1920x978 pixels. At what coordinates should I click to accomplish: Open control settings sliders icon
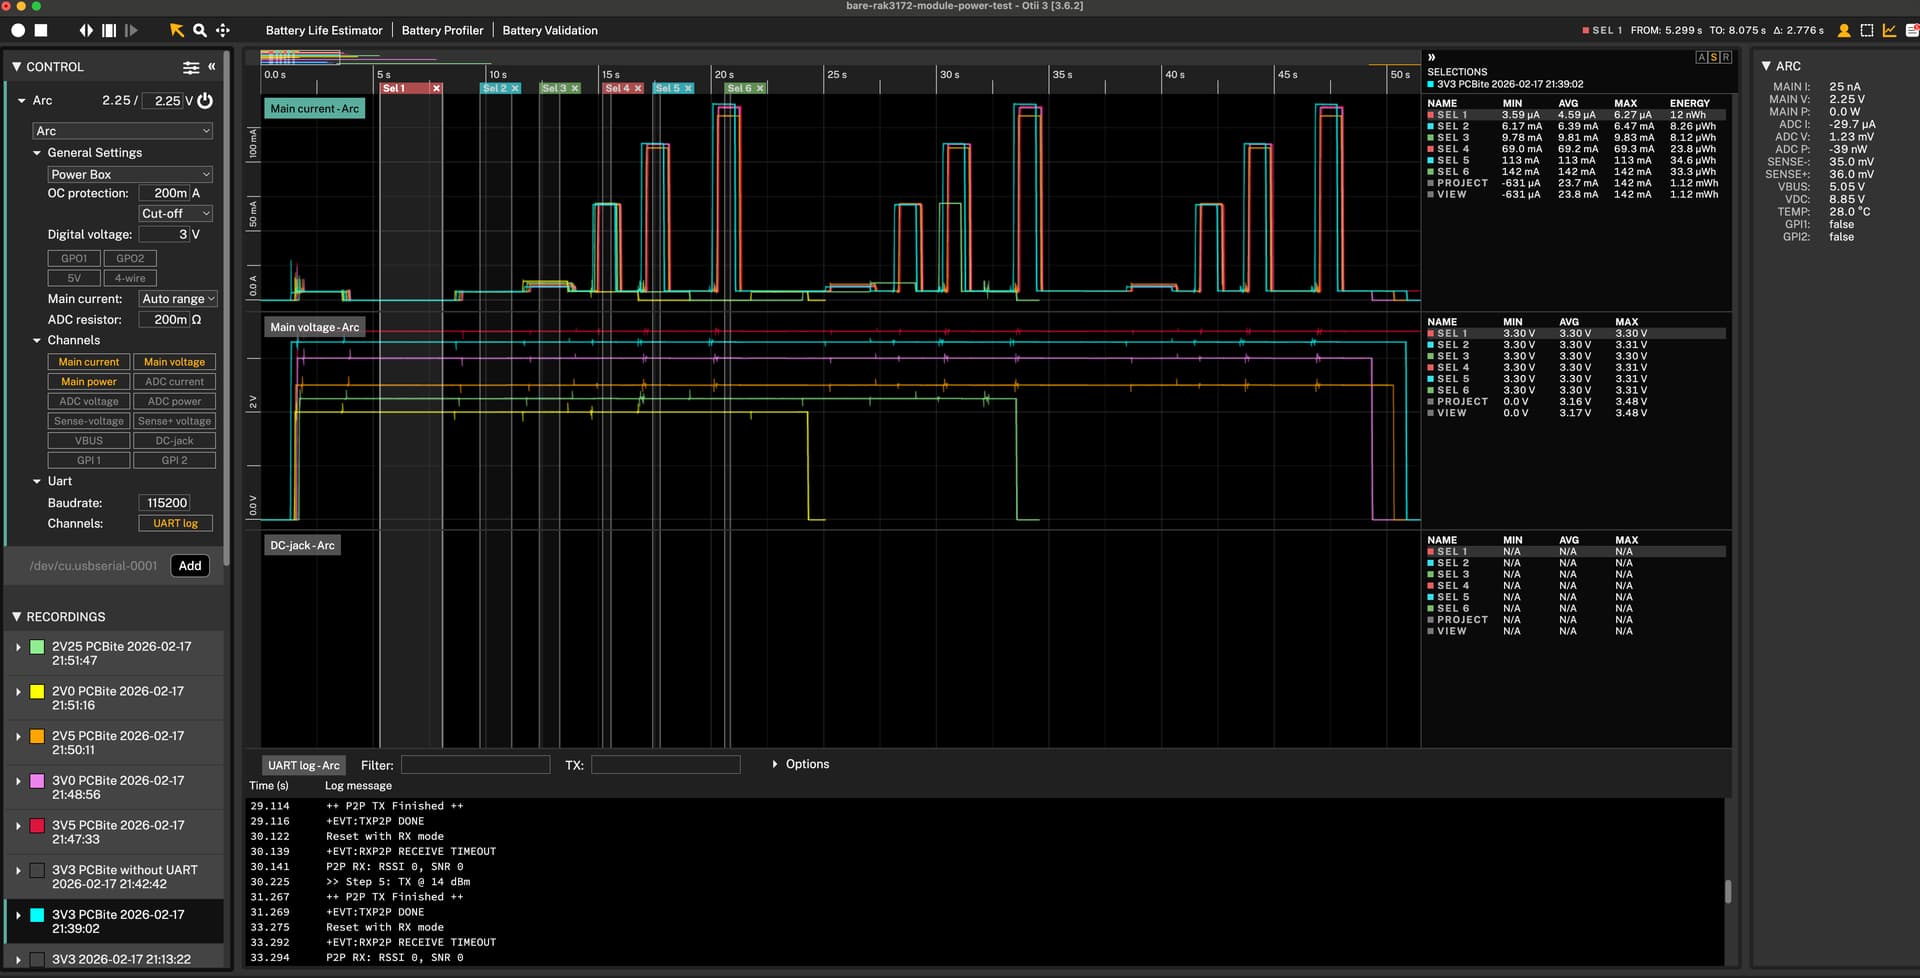(x=190, y=67)
